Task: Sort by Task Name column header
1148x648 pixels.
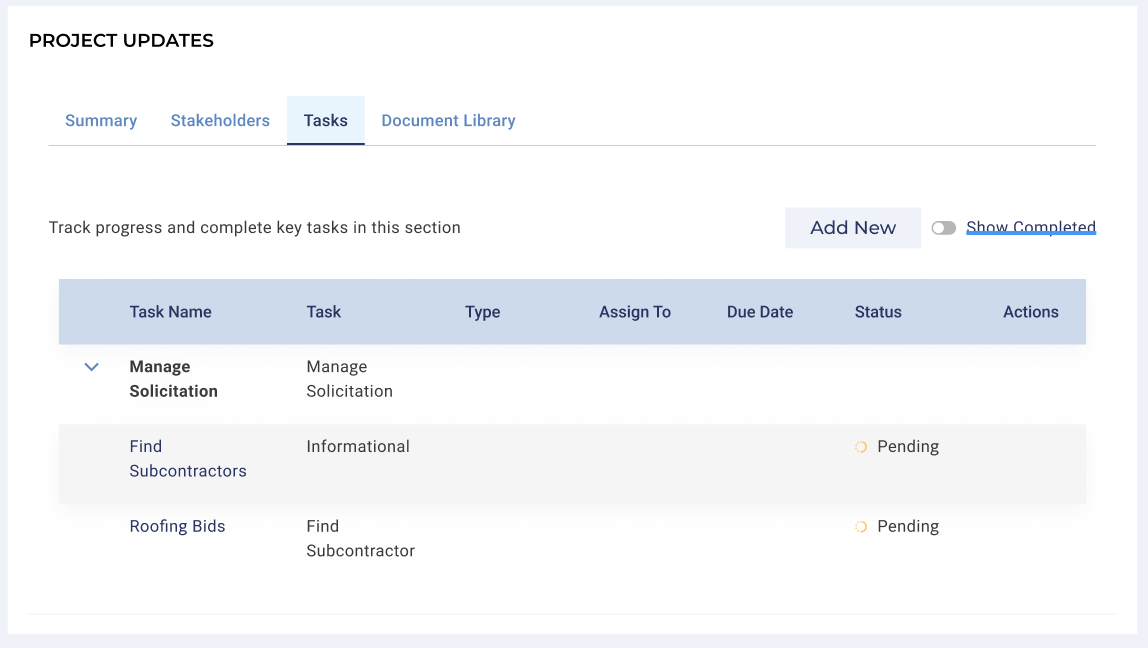Action: point(170,312)
